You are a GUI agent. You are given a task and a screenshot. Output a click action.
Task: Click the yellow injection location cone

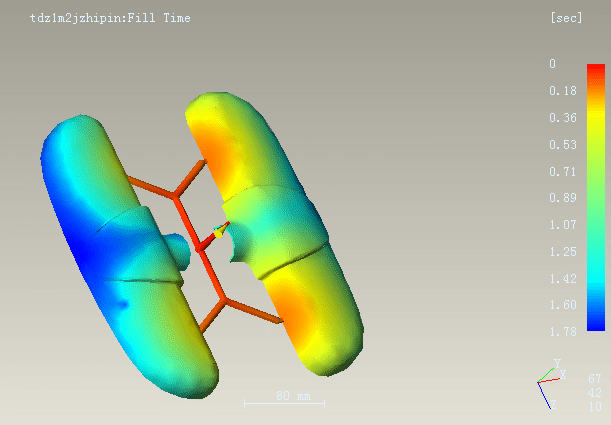[x=219, y=232]
